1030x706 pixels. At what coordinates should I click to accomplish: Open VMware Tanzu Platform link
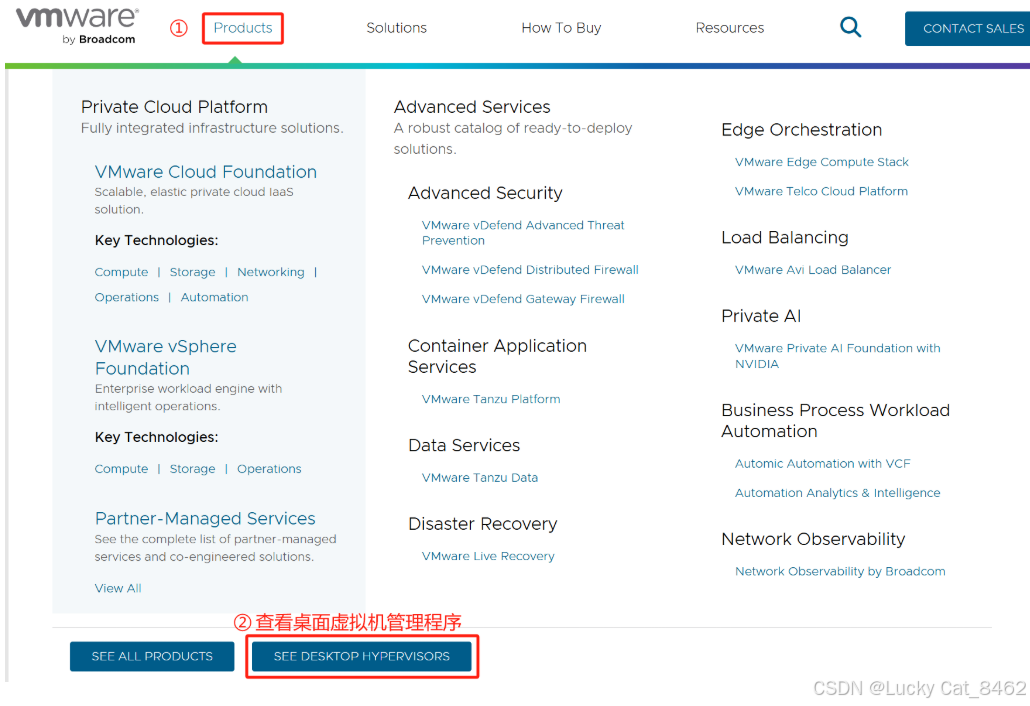point(491,399)
